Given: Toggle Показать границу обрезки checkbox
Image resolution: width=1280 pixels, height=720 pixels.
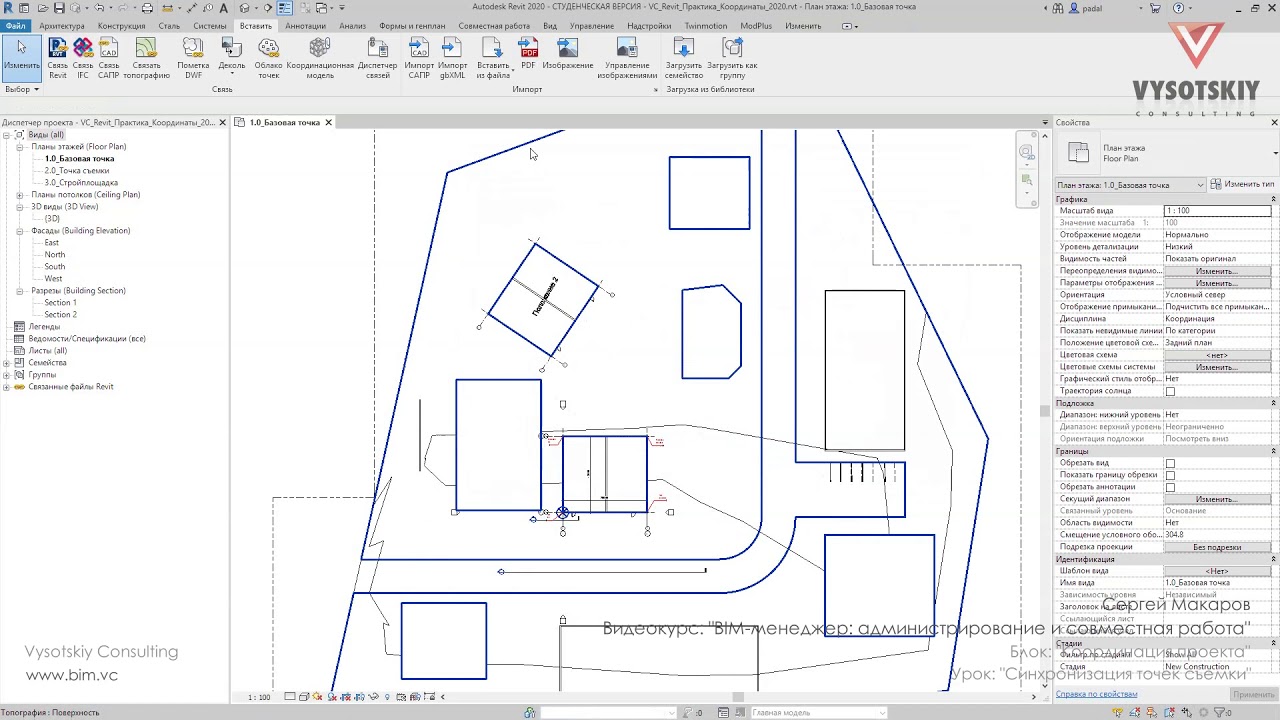Looking at the screenshot, I should [1170, 475].
